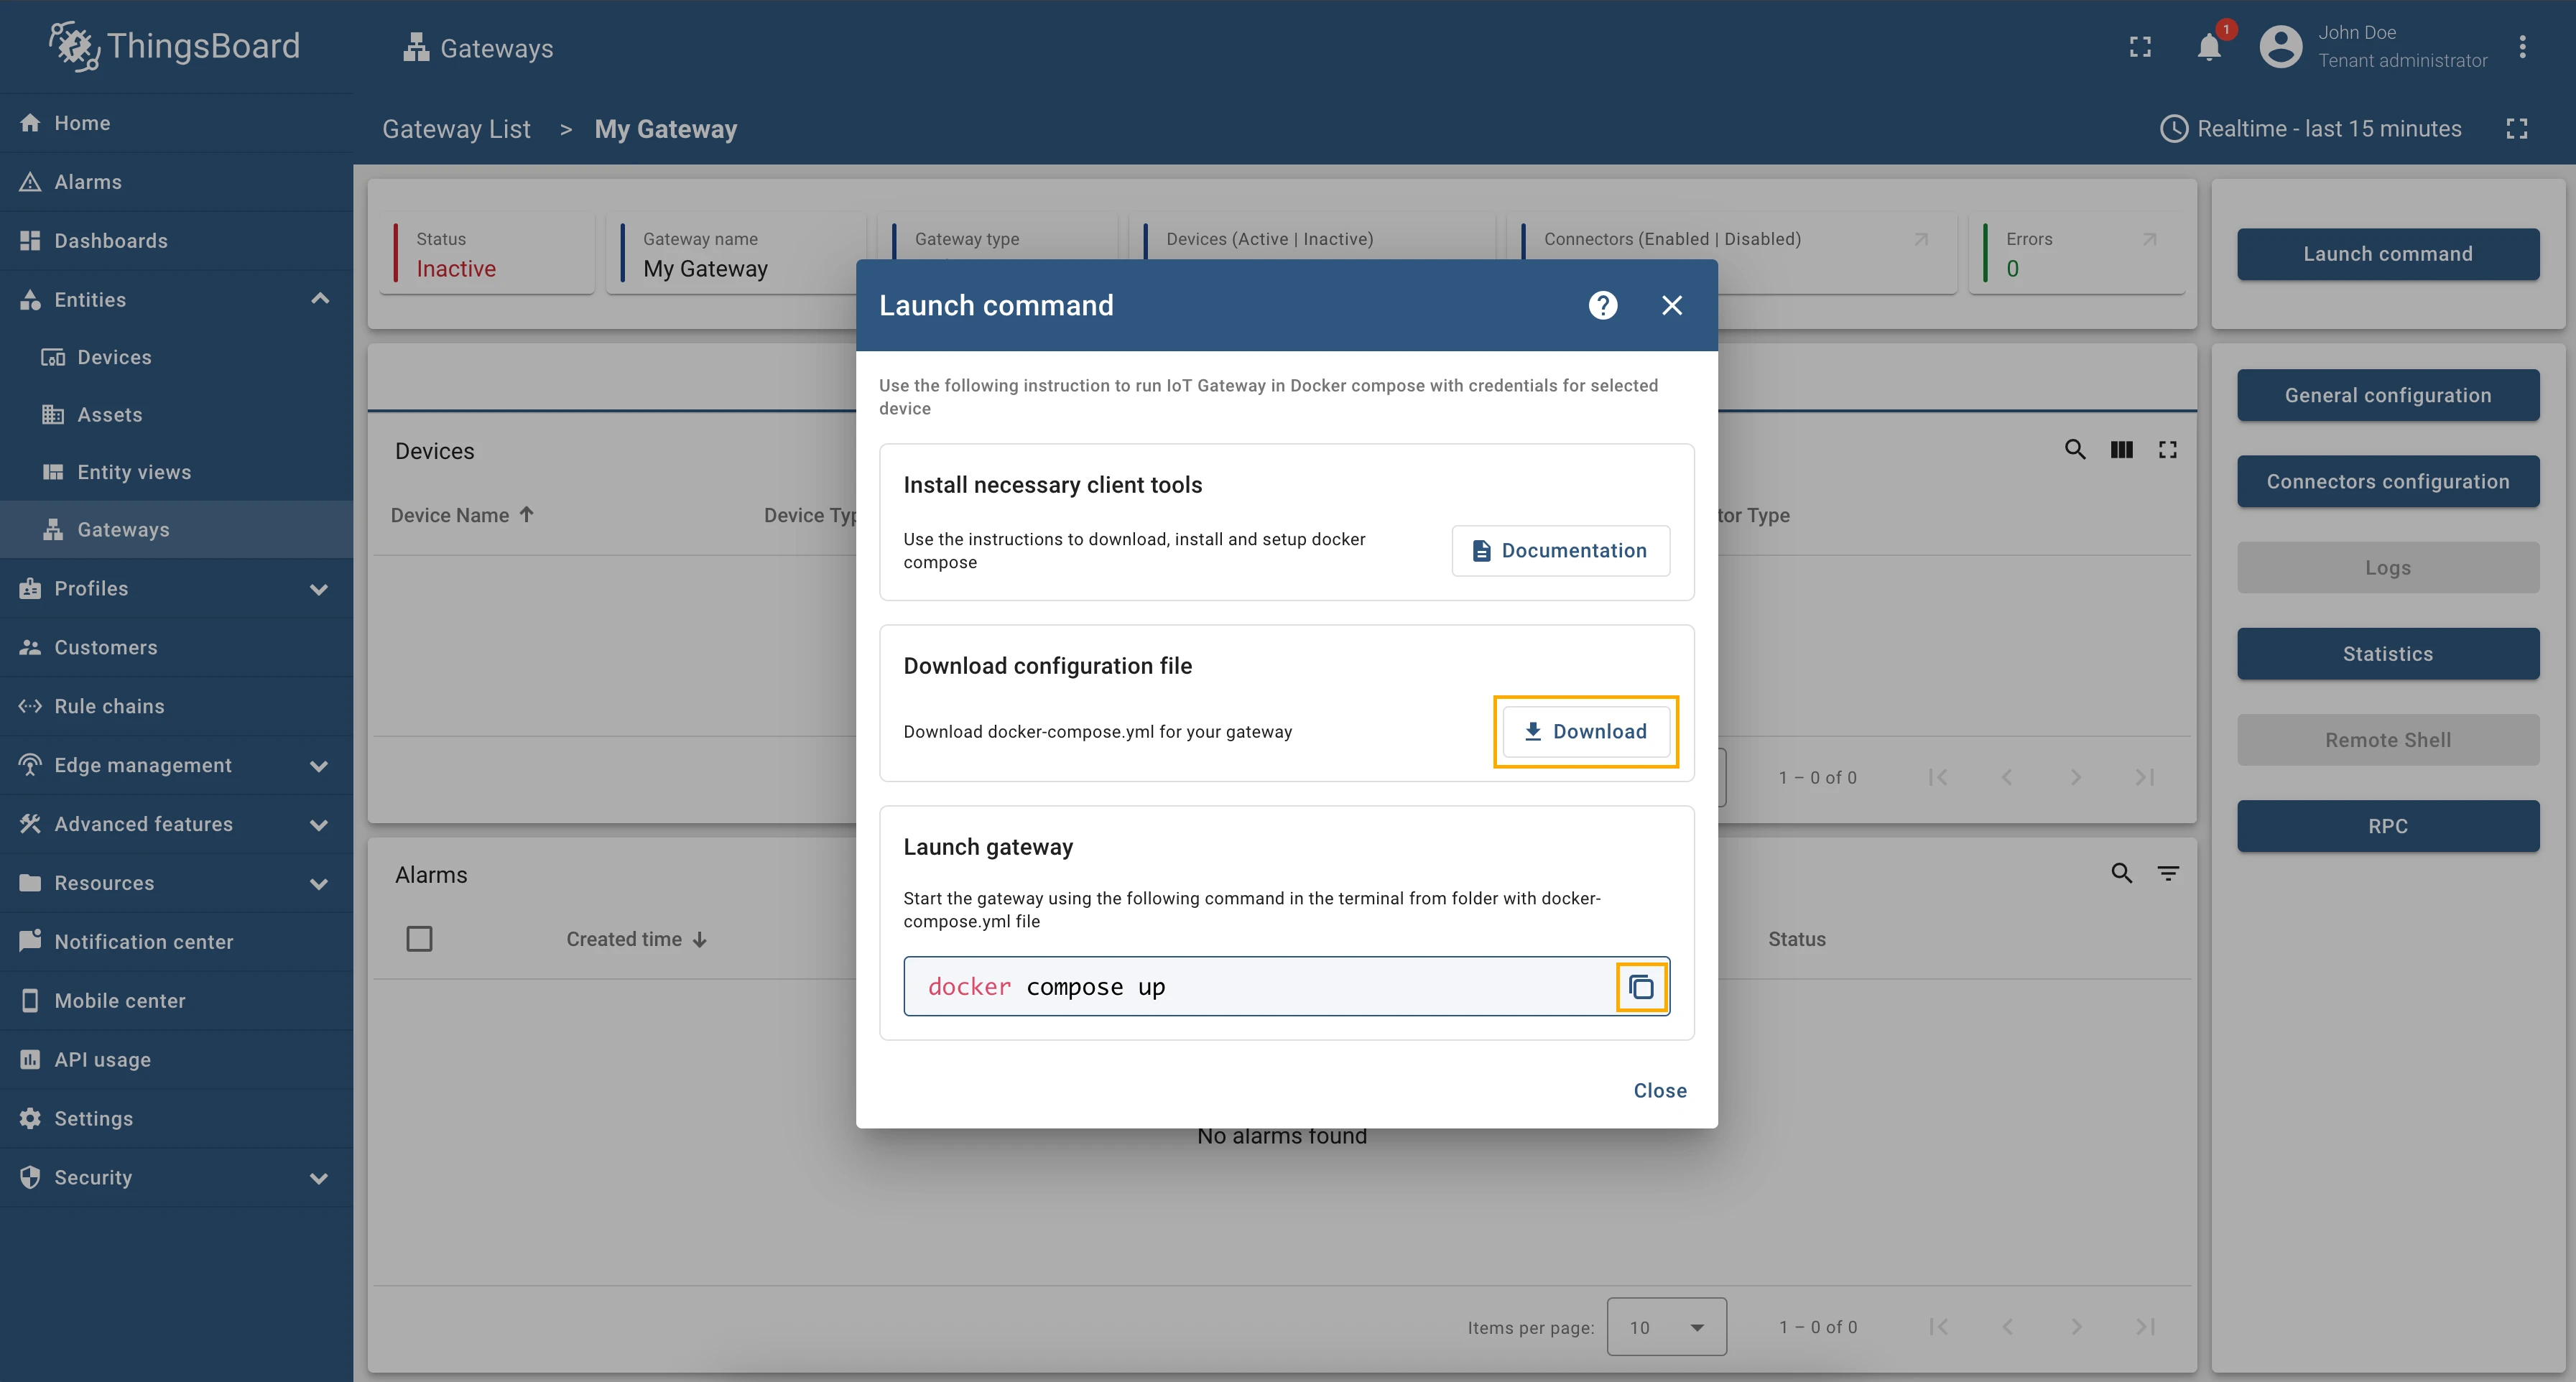
Task: Toggle fullscreen mode in top bar
Action: tap(2140, 47)
